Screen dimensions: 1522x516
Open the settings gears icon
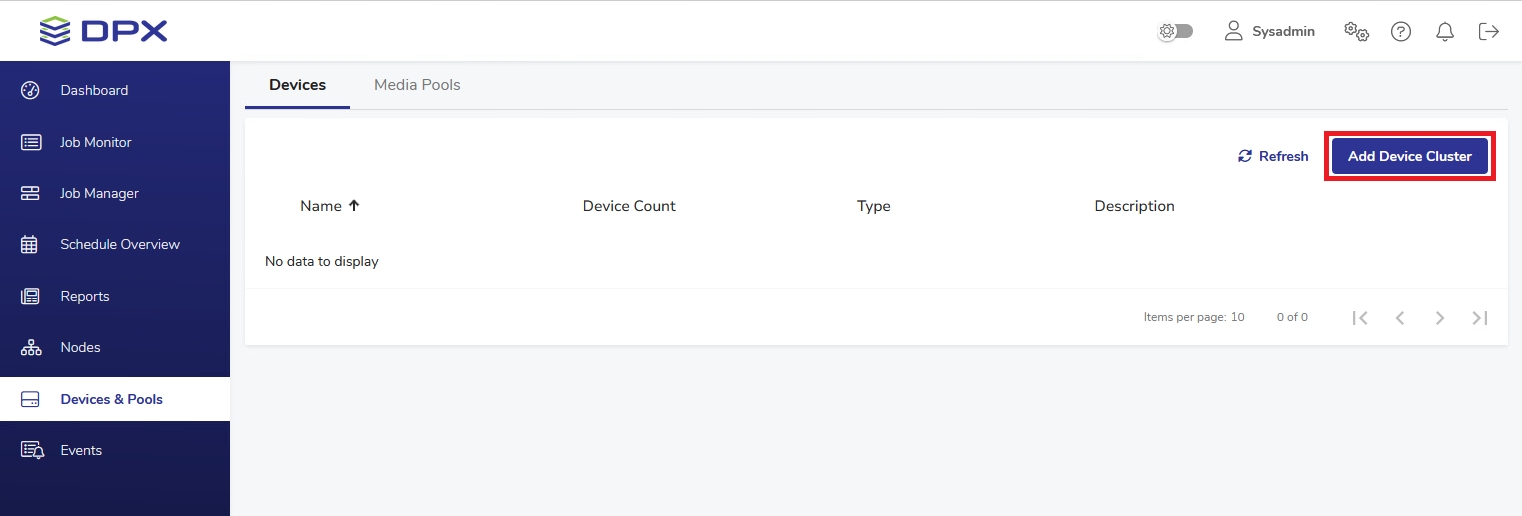[x=1356, y=31]
